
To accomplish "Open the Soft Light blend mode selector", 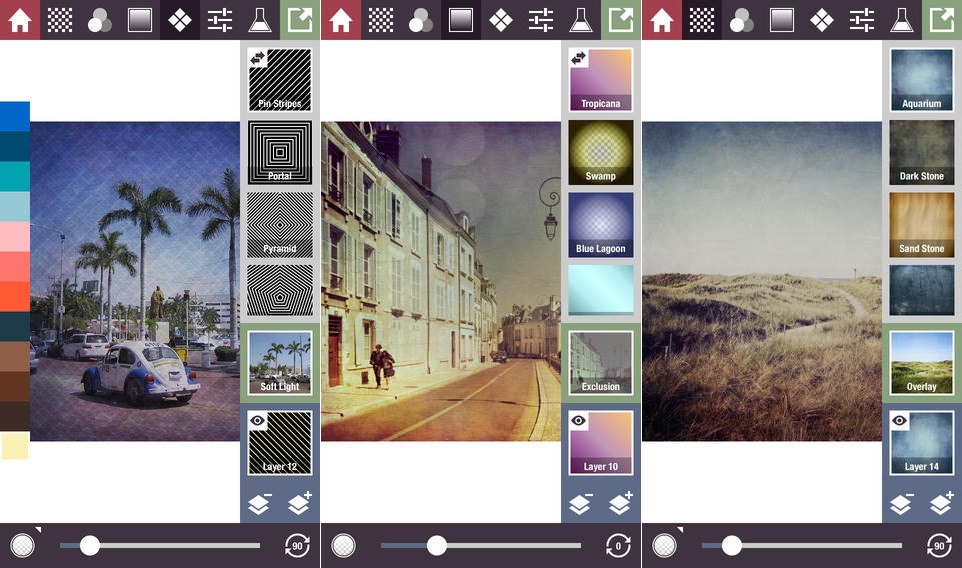I will (x=280, y=363).
